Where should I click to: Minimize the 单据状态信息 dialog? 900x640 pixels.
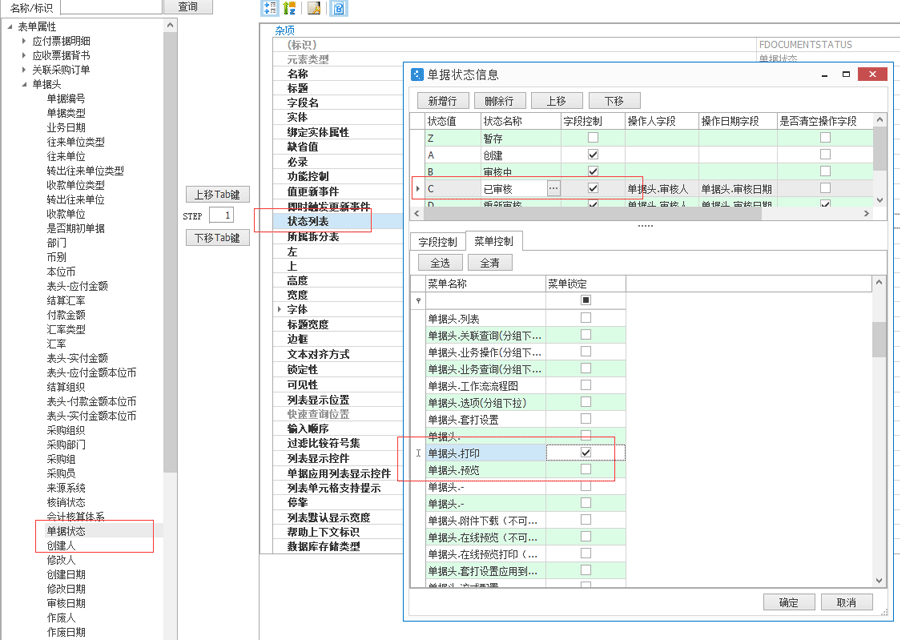tap(825, 74)
